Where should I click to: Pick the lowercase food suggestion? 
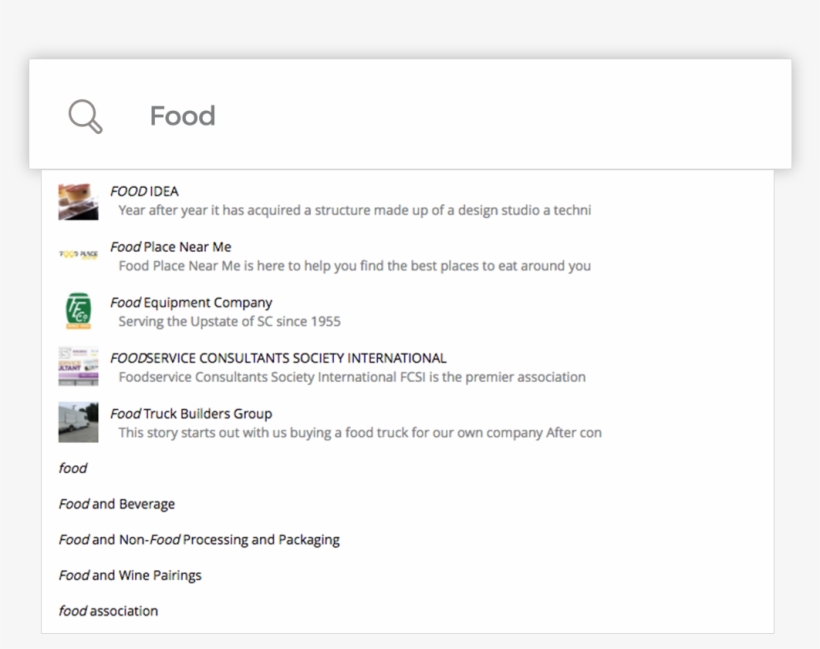coord(73,468)
